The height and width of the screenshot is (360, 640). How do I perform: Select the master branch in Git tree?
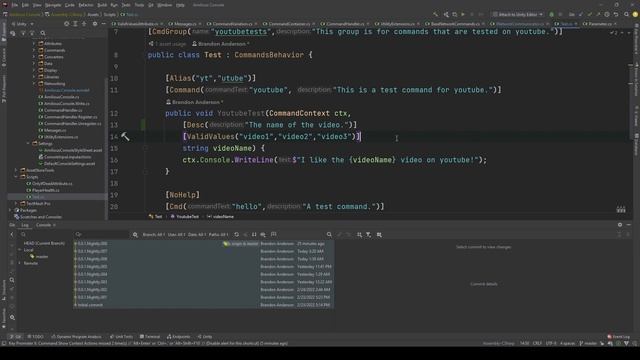point(42,256)
